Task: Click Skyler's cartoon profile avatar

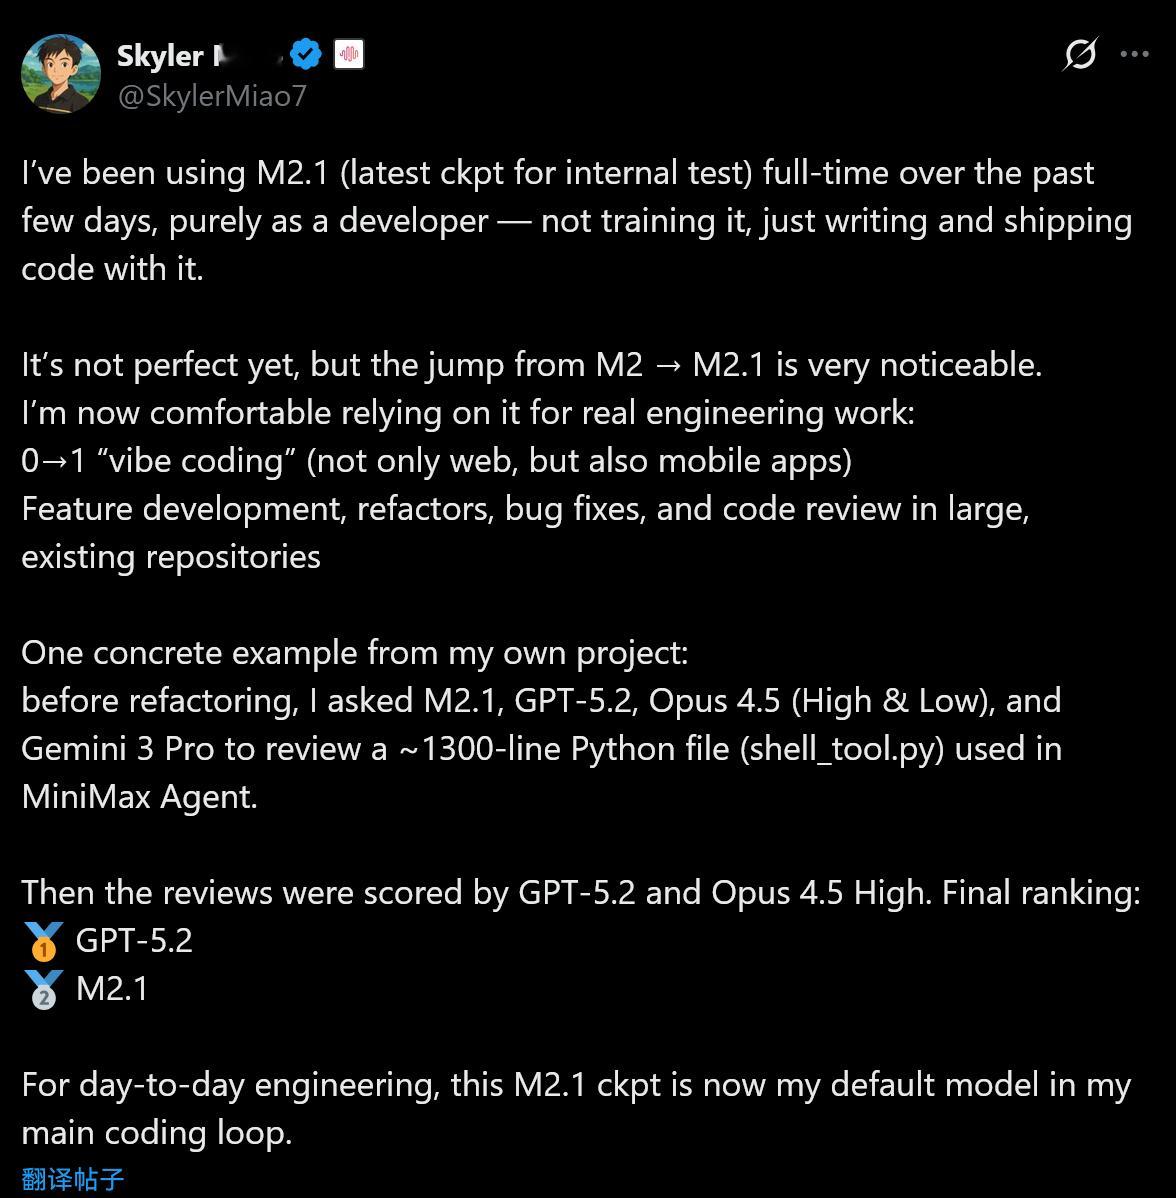Action: (x=61, y=74)
